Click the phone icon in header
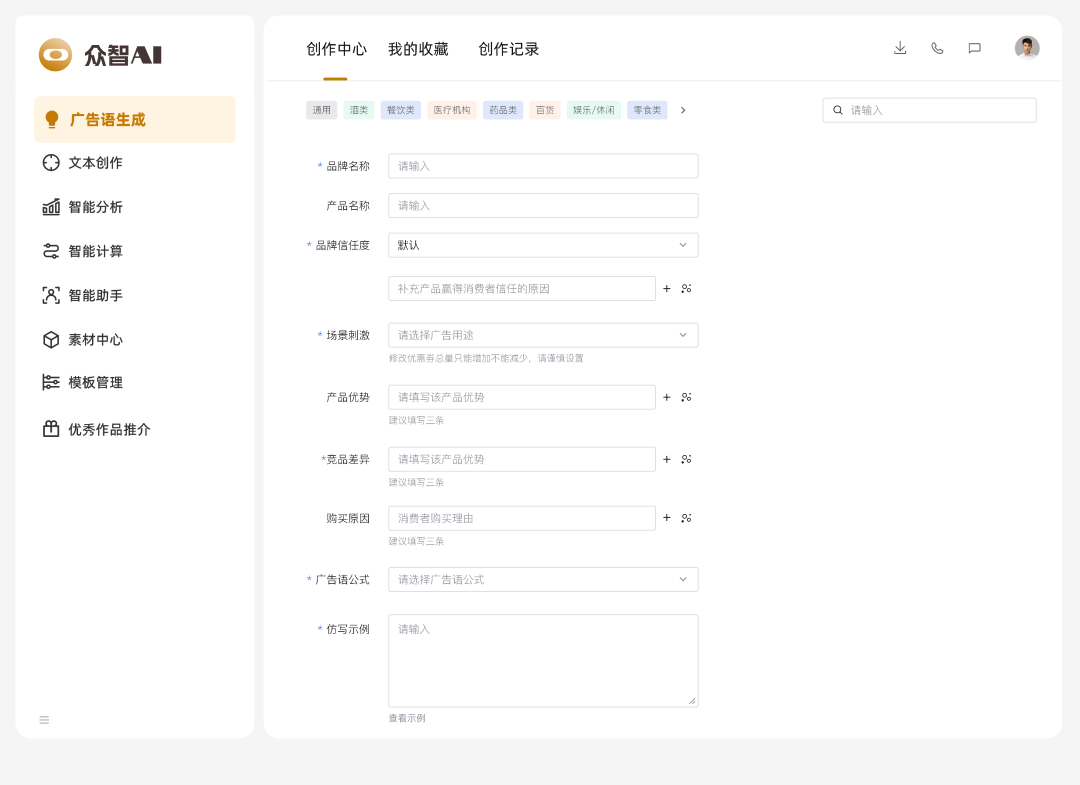1080x785 pixels. click(937, 48)
